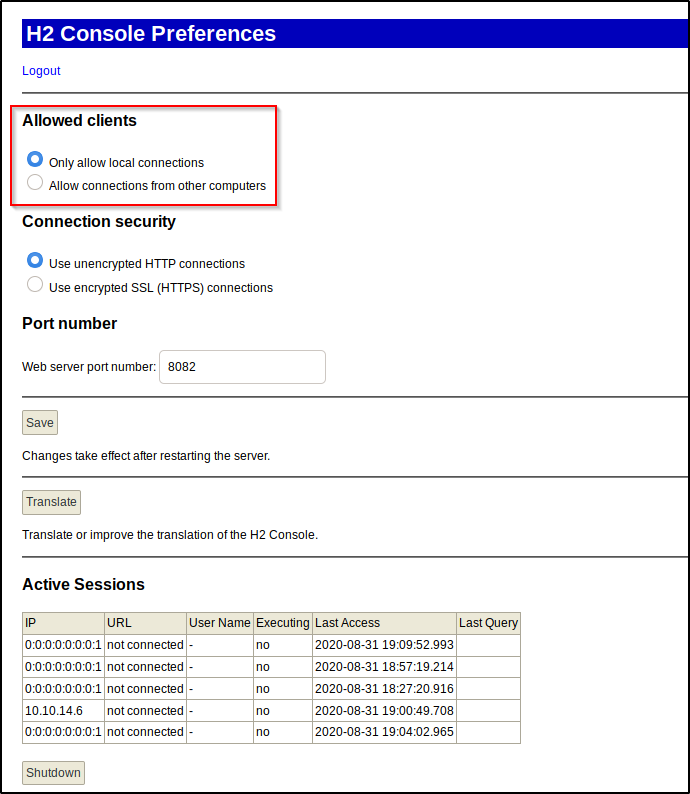This screenshot has height=794, width=690.
Task: Click the URL column header
Action: [145, 623]
